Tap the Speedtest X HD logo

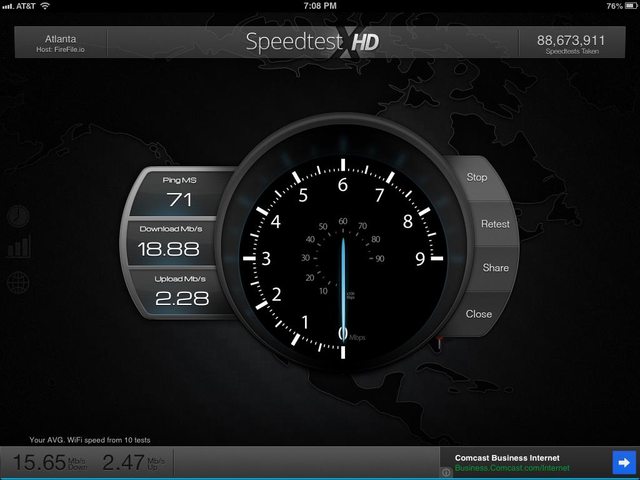coord(312,42)
